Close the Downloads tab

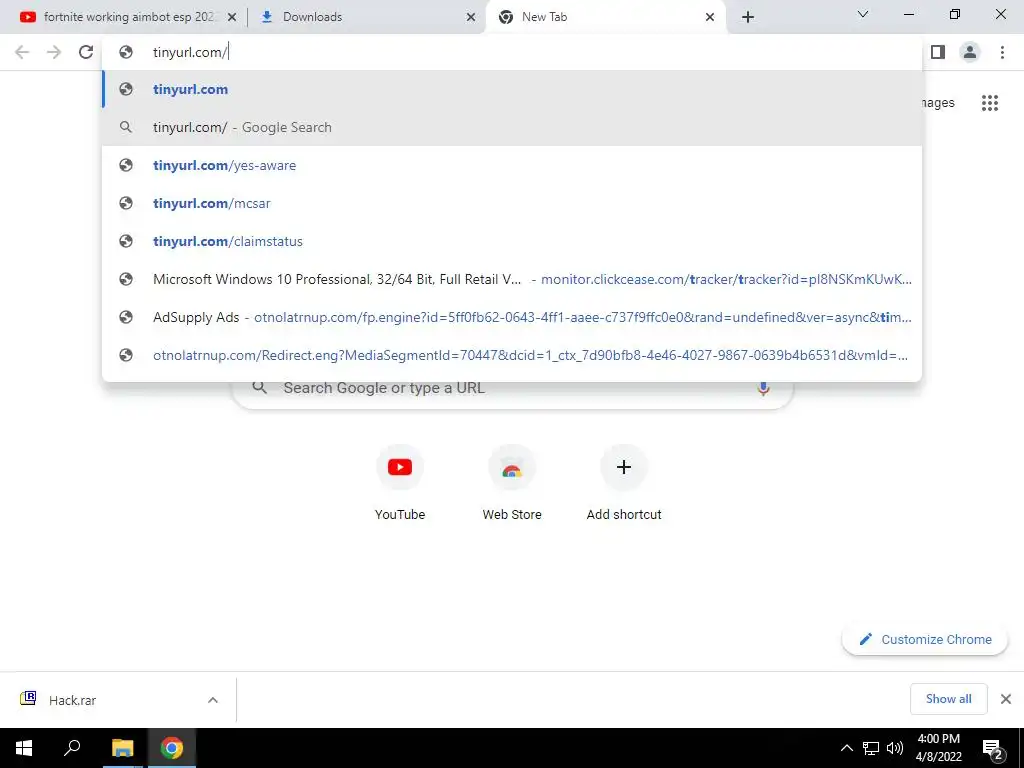[x=471, y=17]
